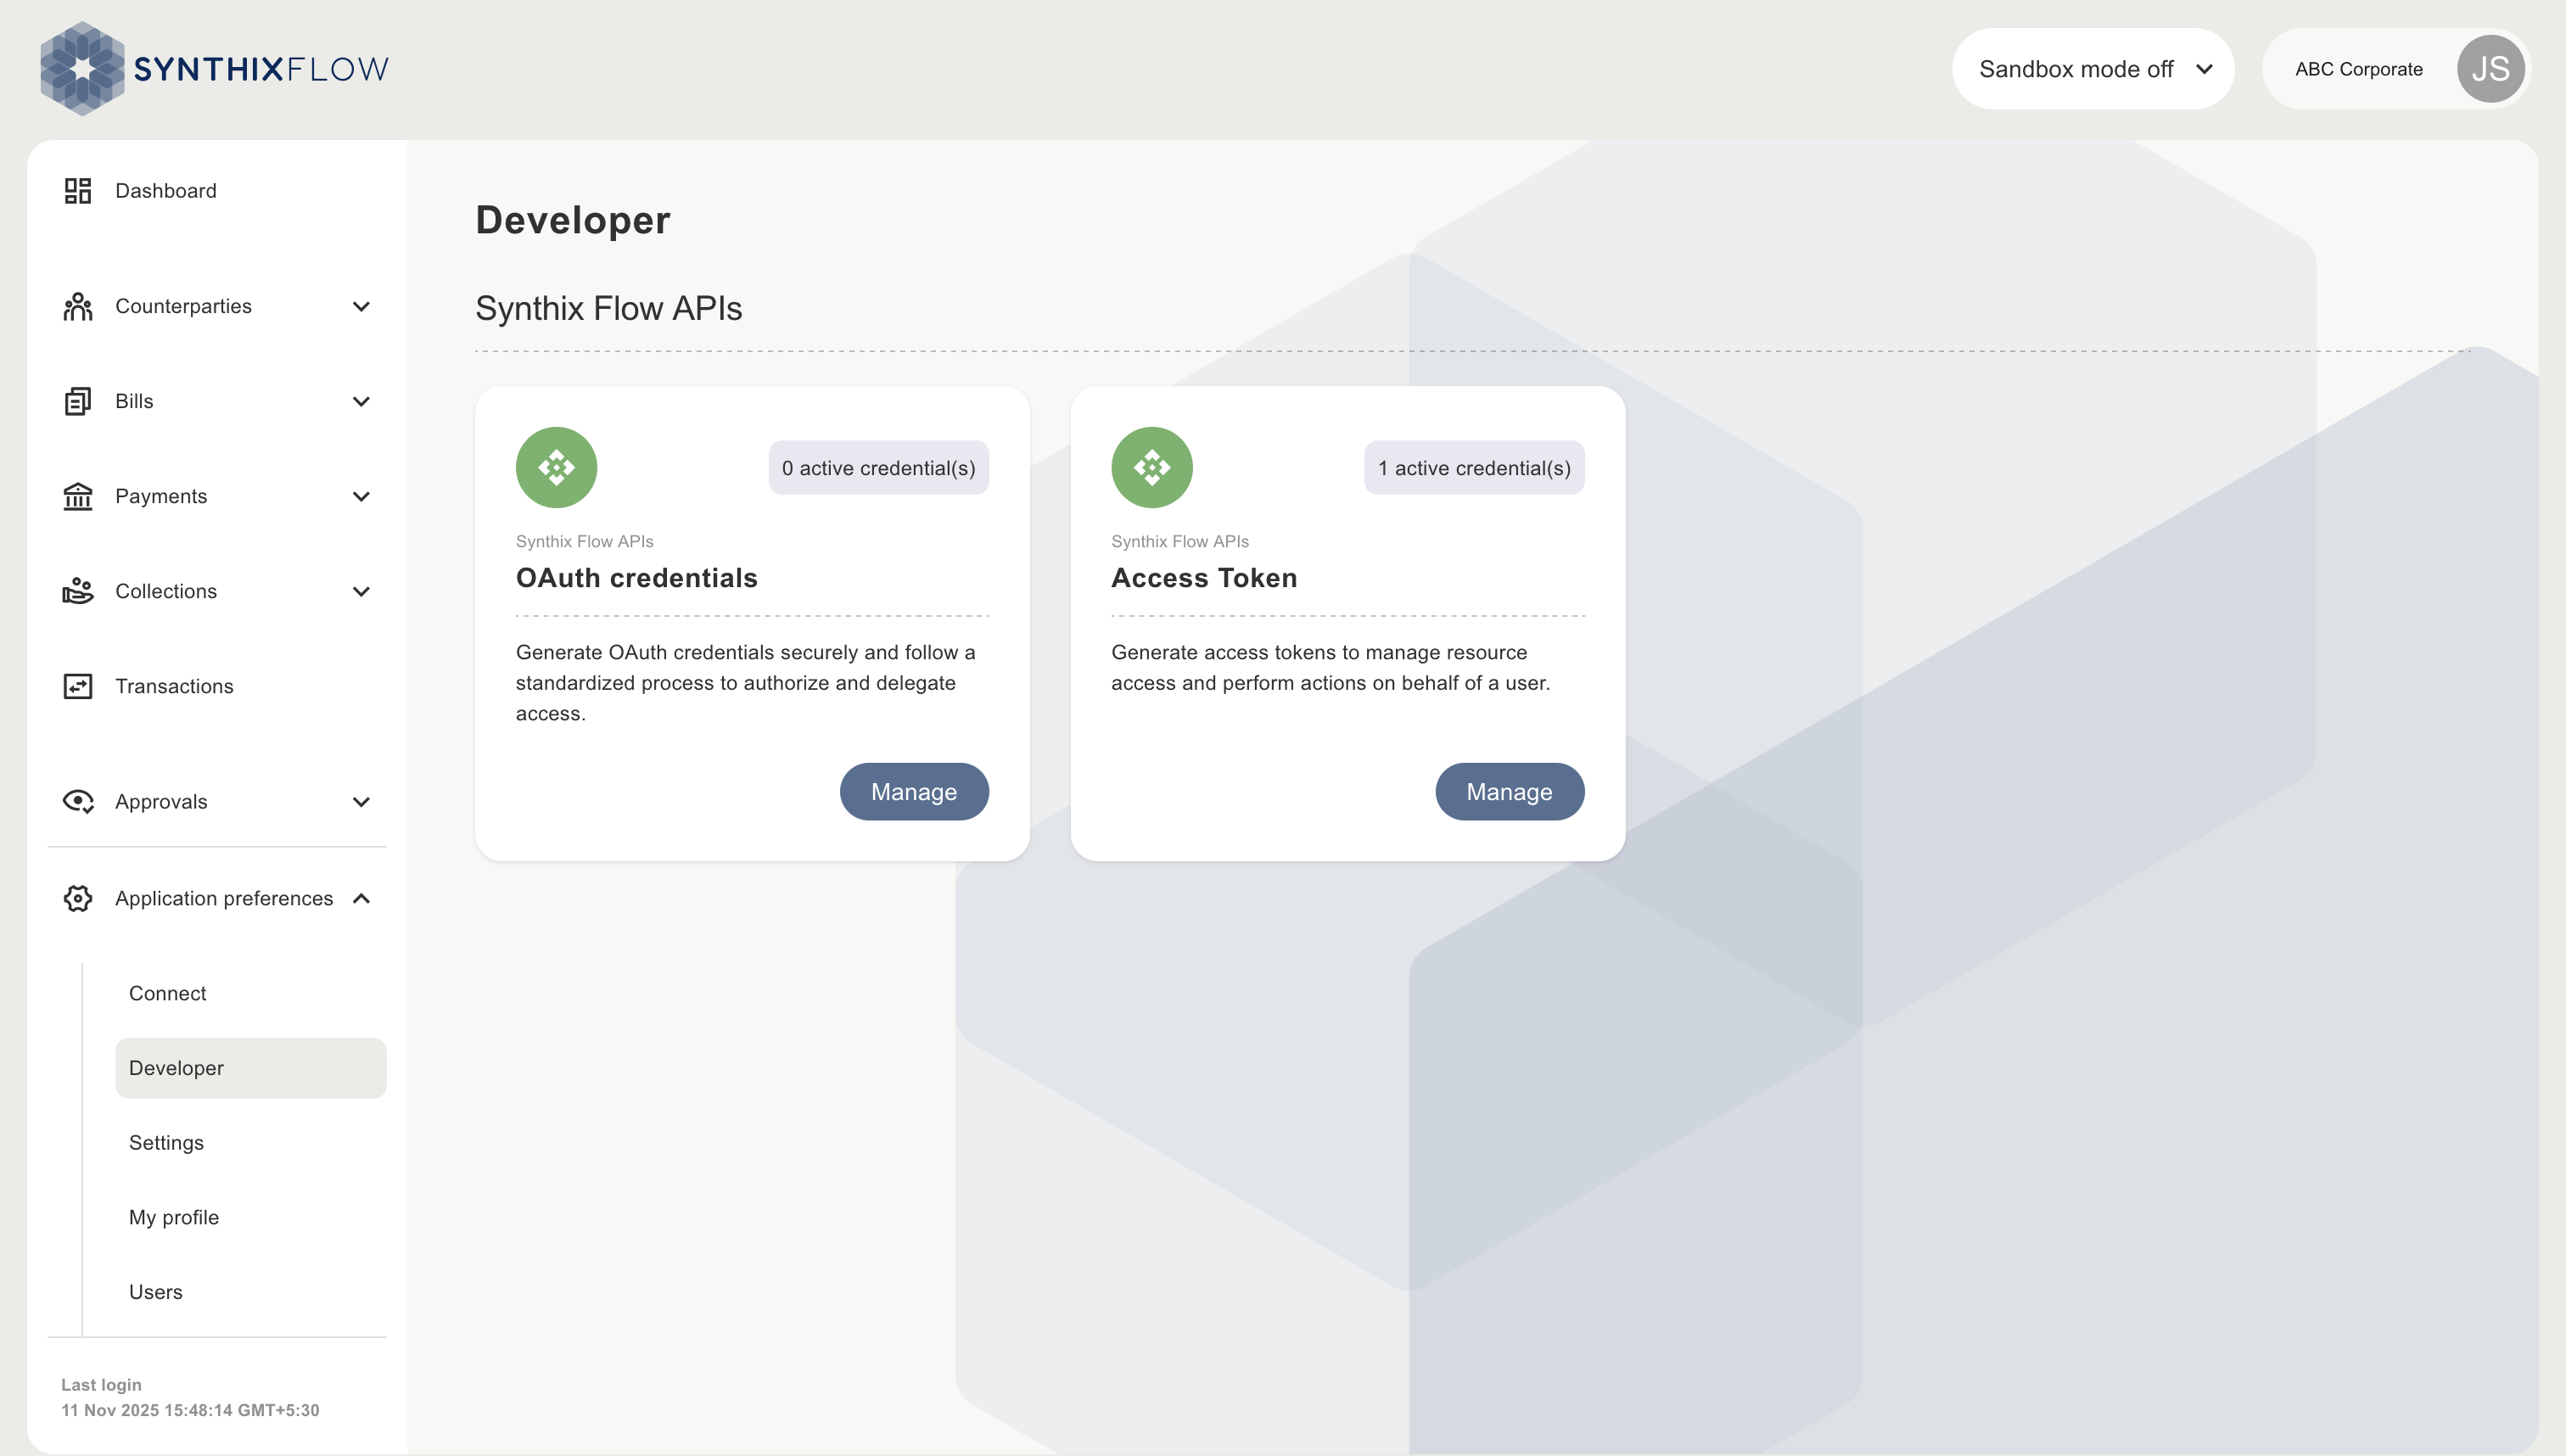This screenshot has width=2566, height=1456.
Task: Click the 0 active credential(s) badge
Action: tap(879, 467)
